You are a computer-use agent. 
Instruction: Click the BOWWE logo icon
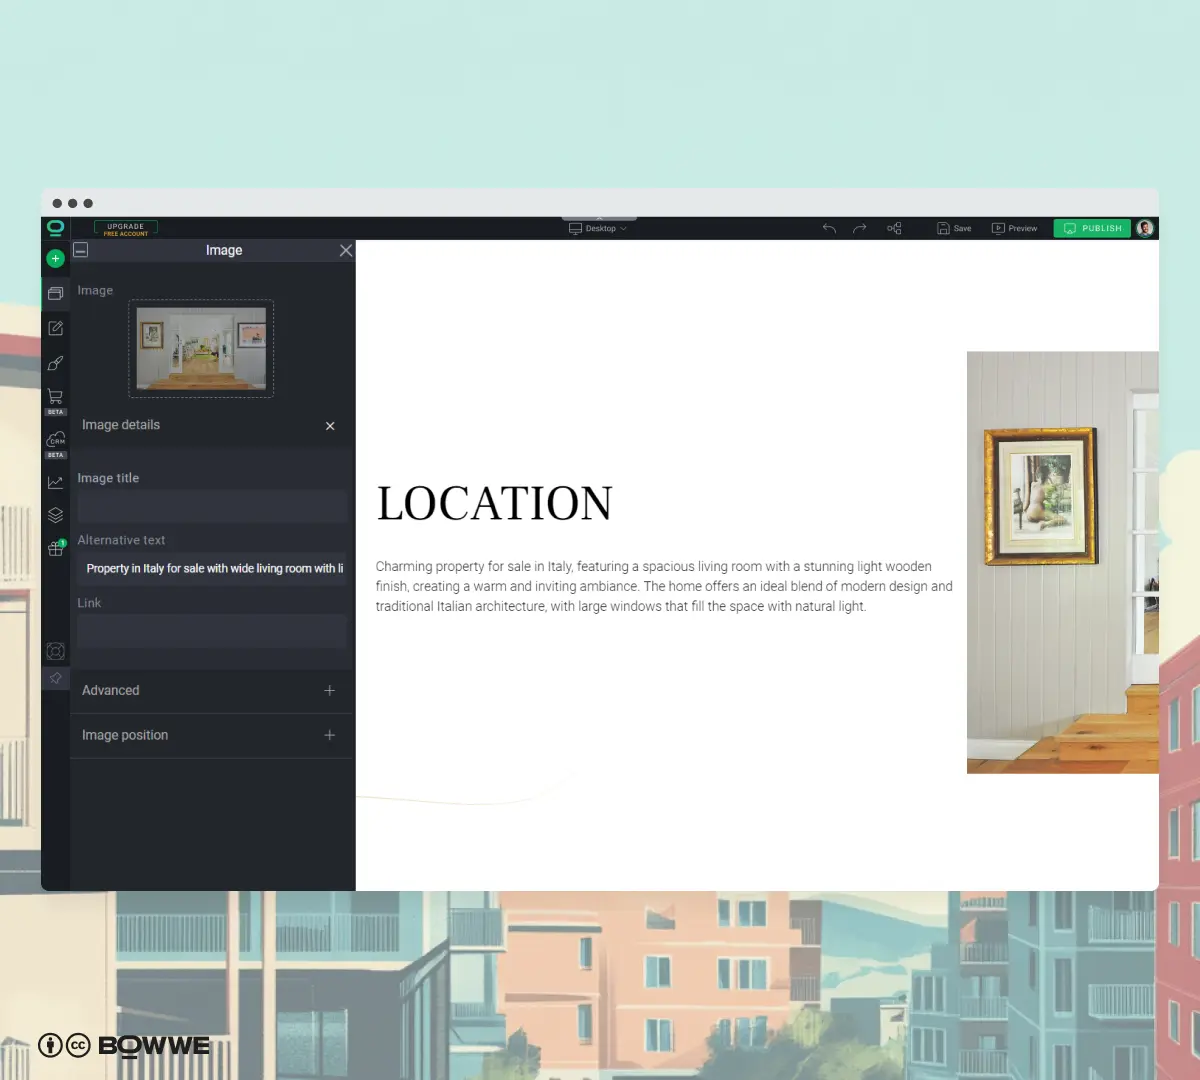pyautogui.click(x=55, y=228)
